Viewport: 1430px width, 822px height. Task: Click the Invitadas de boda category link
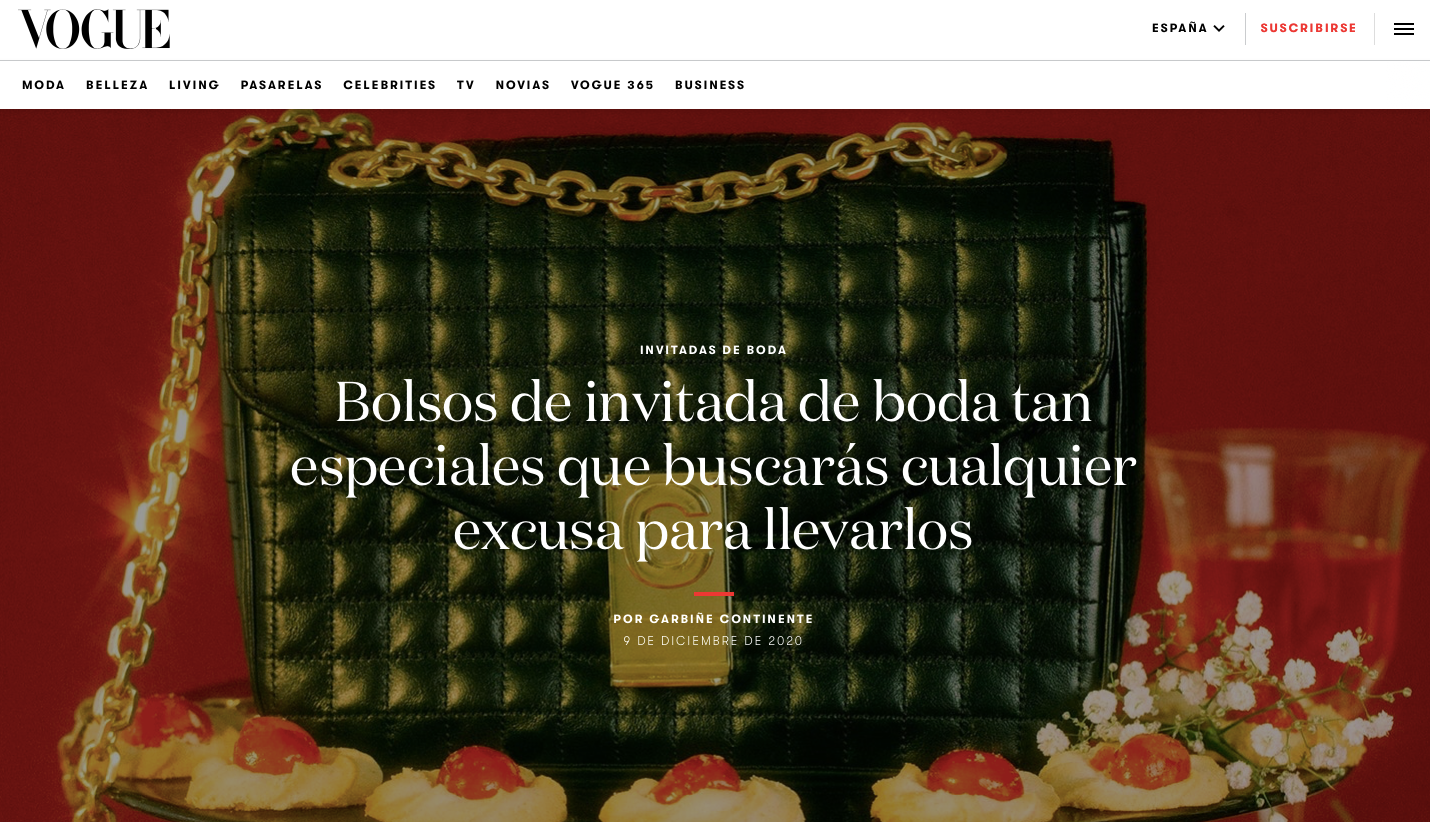(713, 350)
